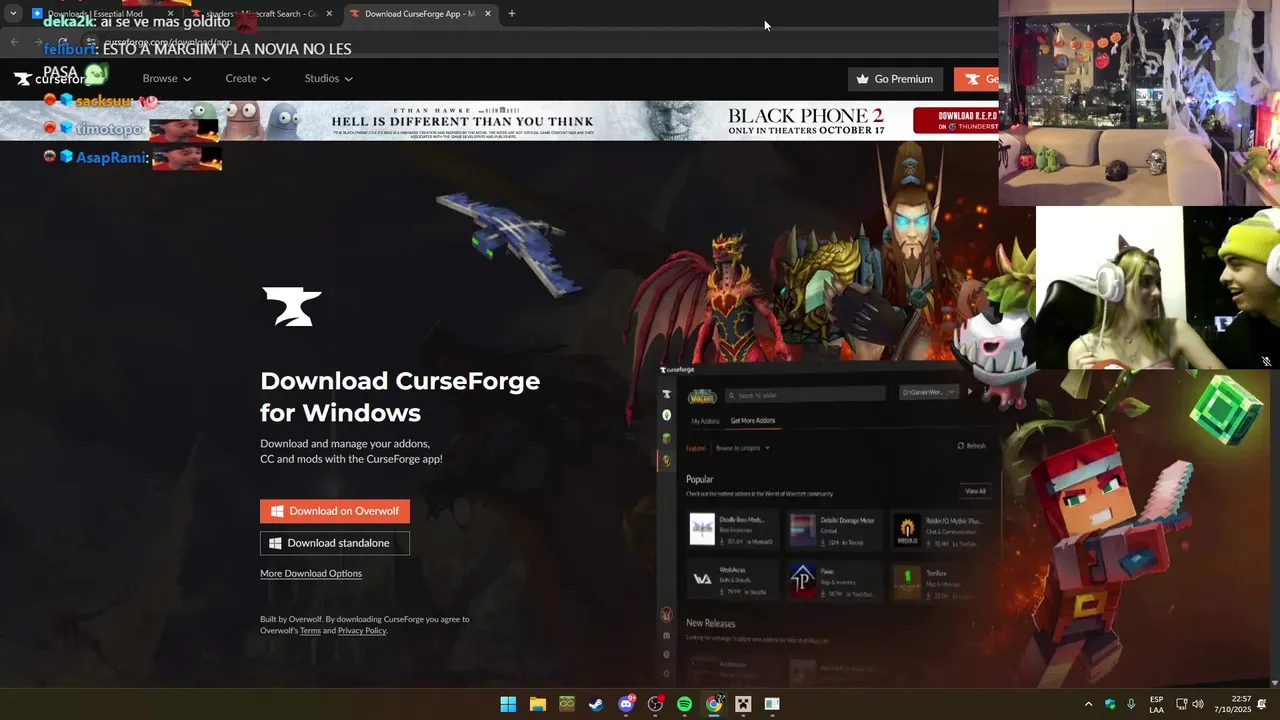Expand the Browse menu
Screen dimensions: 1280x720
[166, 78]
